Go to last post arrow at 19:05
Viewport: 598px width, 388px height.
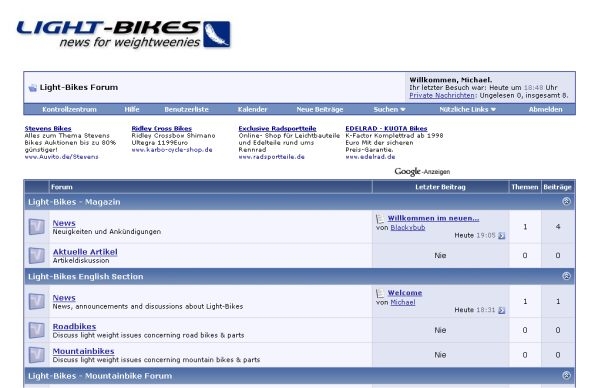click(502, 236)
